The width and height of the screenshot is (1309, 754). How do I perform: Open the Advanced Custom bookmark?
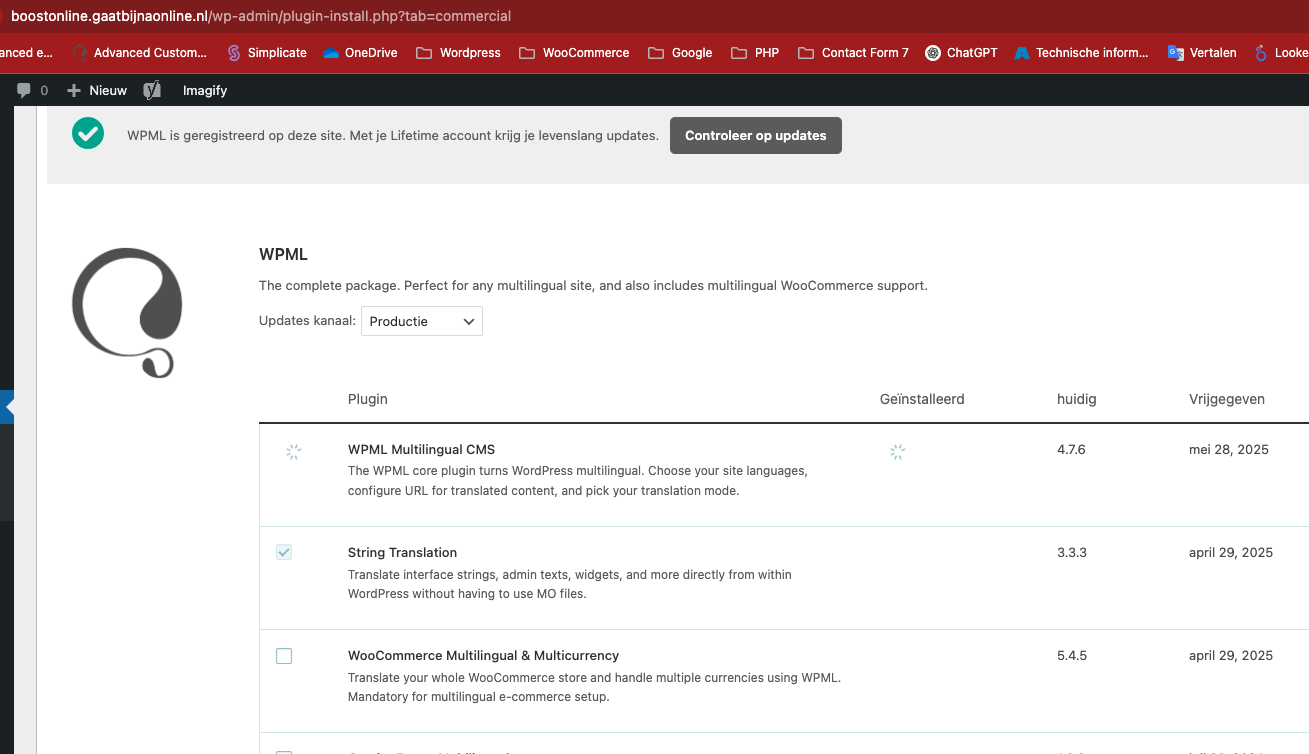(x=139, y=52)
